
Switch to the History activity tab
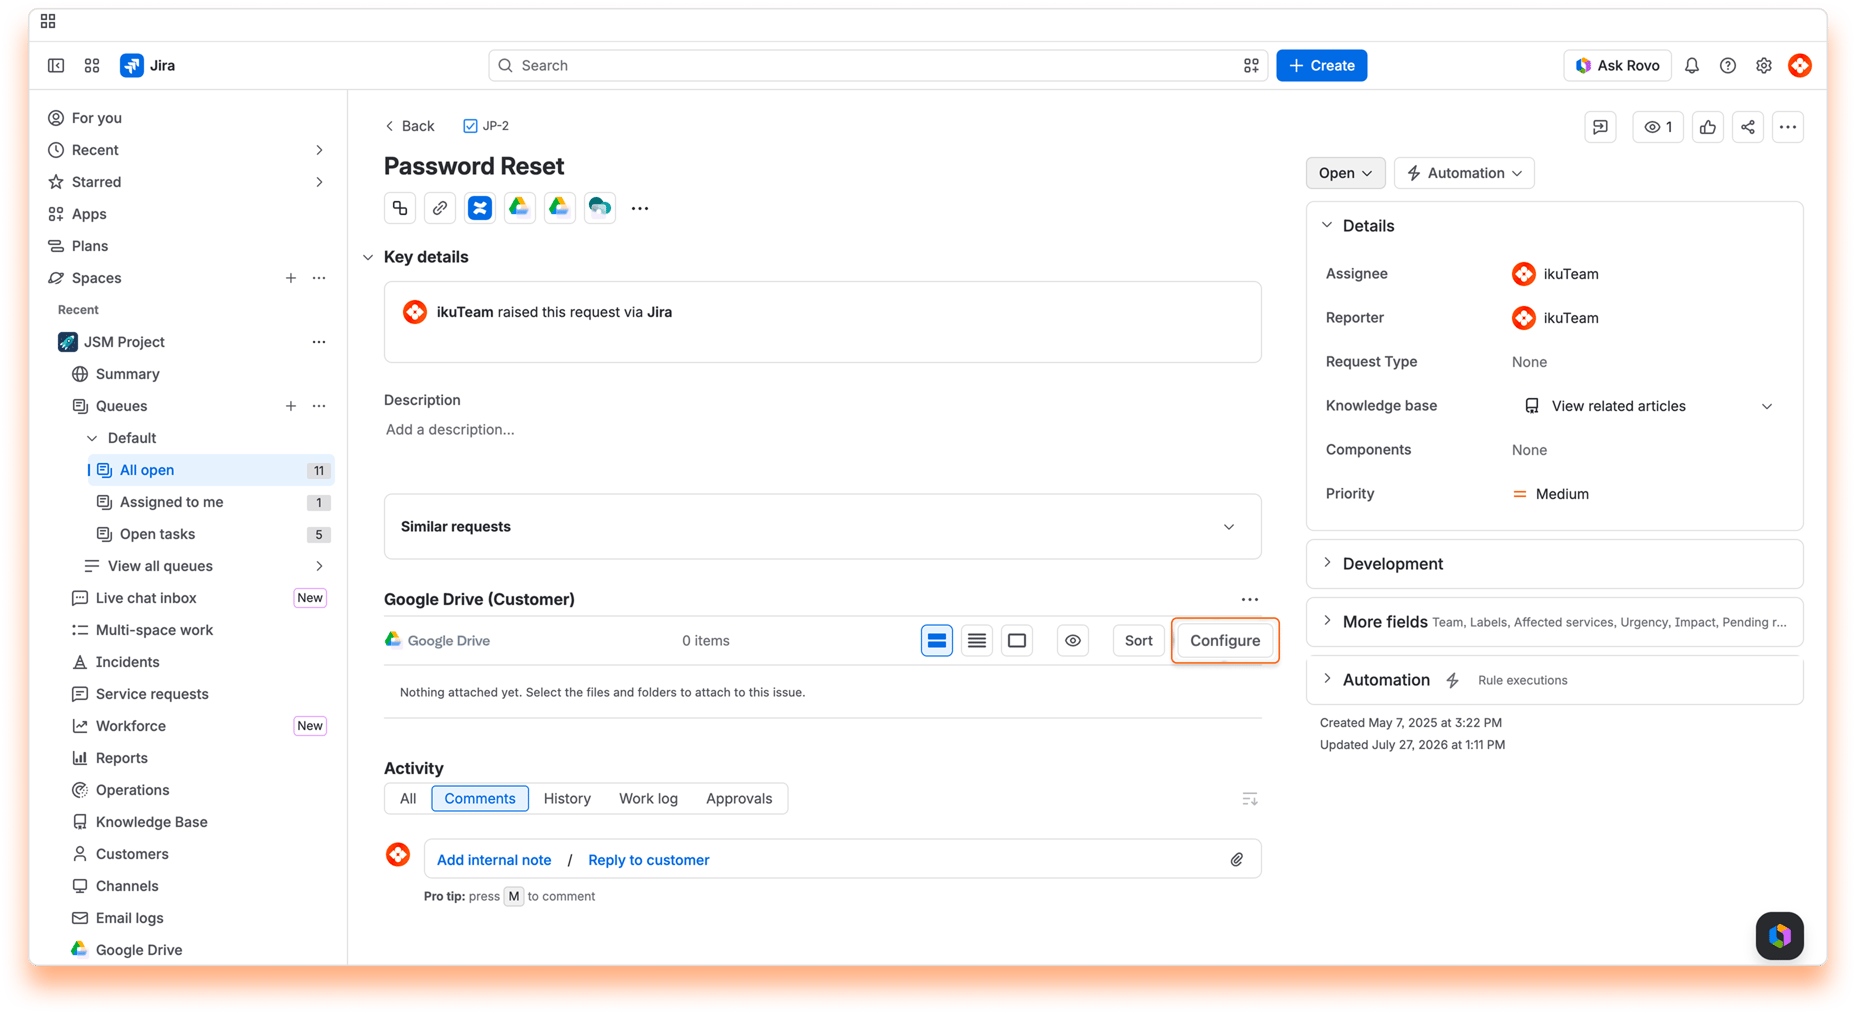click(567, 799)
